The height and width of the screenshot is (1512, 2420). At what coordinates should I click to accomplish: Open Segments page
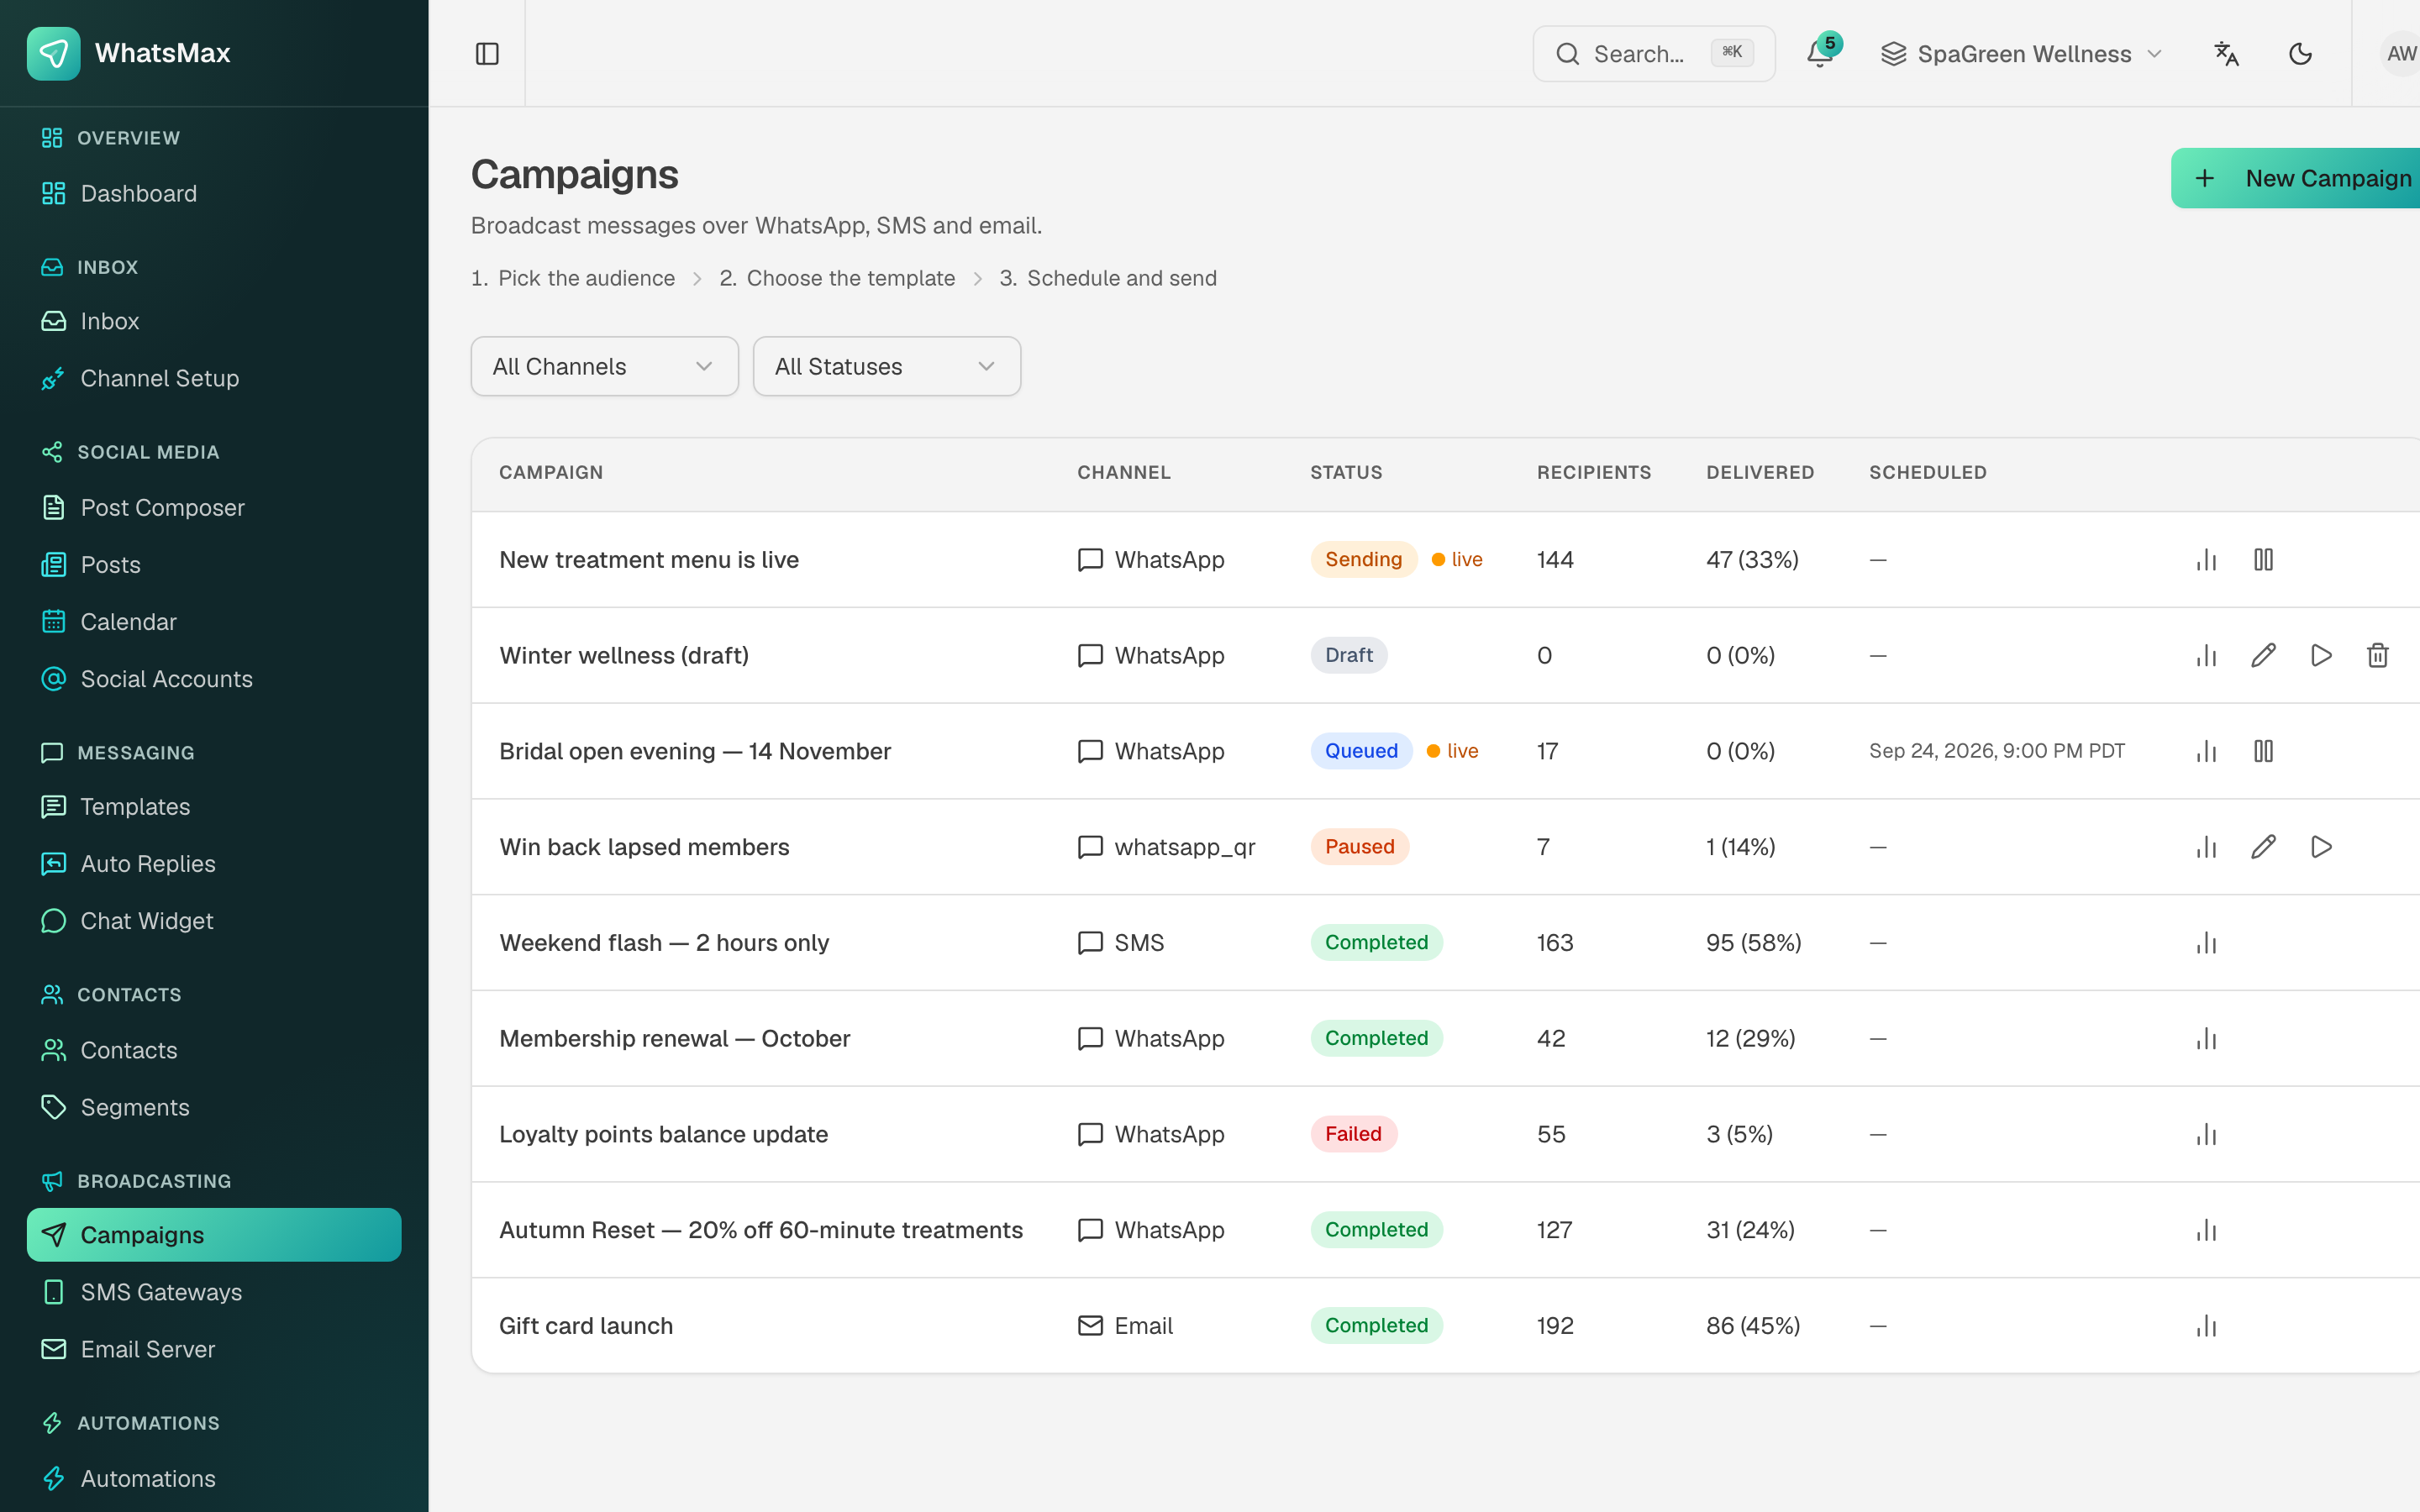click(x=214, y=1108)
